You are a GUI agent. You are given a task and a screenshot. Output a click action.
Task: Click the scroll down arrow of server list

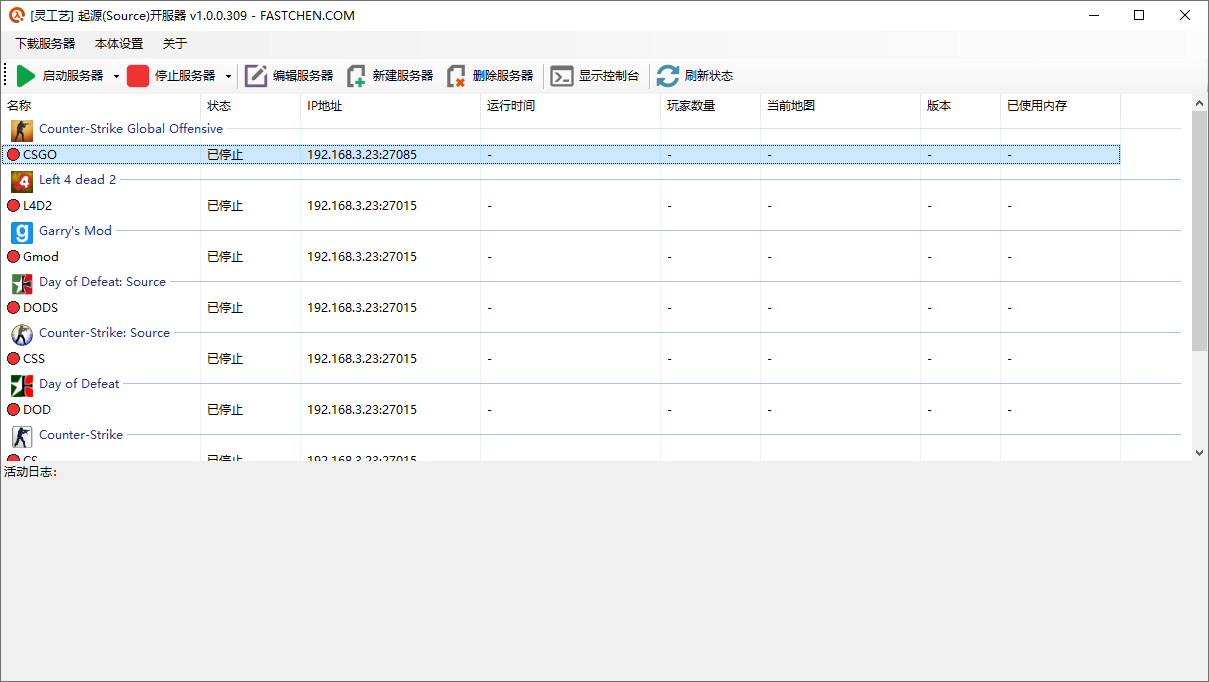[1200, 453]
